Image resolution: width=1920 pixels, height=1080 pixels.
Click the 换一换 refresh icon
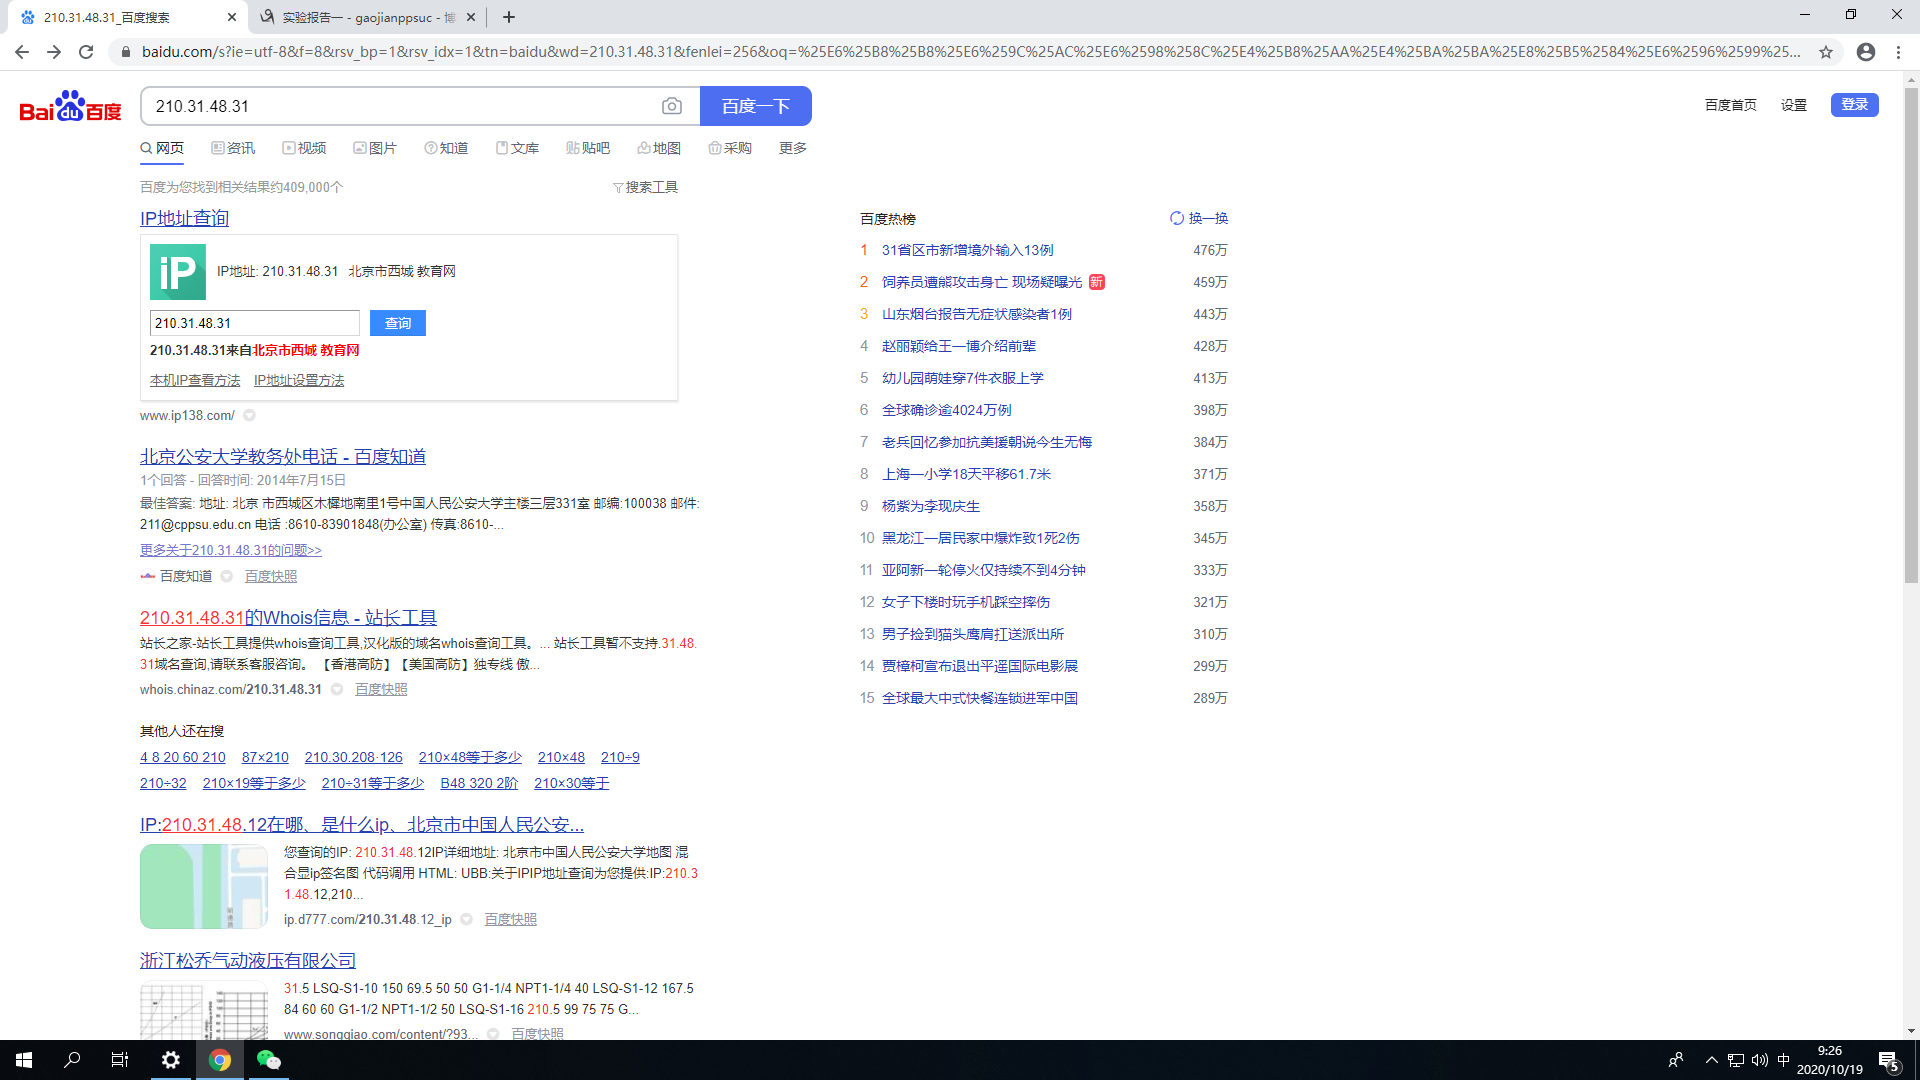click(x=1177, y=218)
